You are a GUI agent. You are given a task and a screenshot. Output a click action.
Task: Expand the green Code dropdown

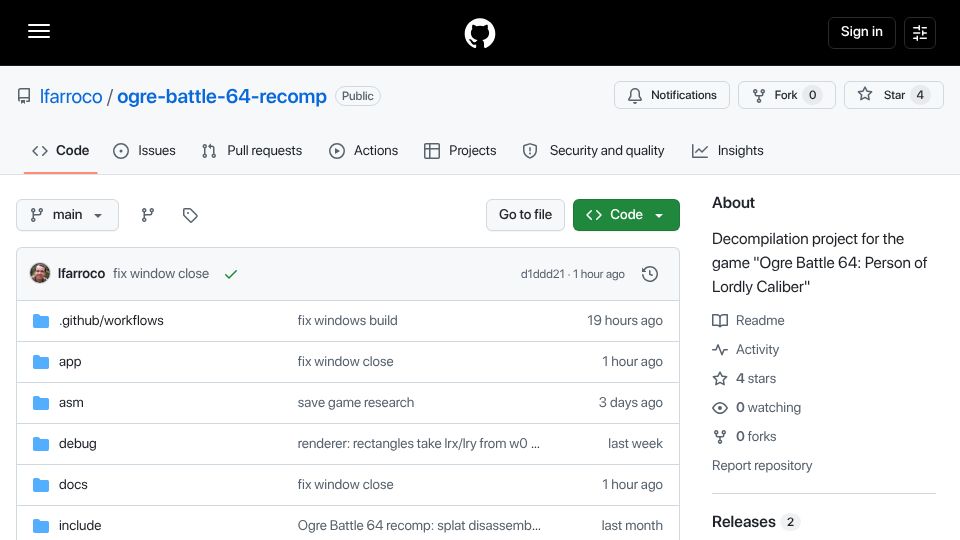(626, 215)
